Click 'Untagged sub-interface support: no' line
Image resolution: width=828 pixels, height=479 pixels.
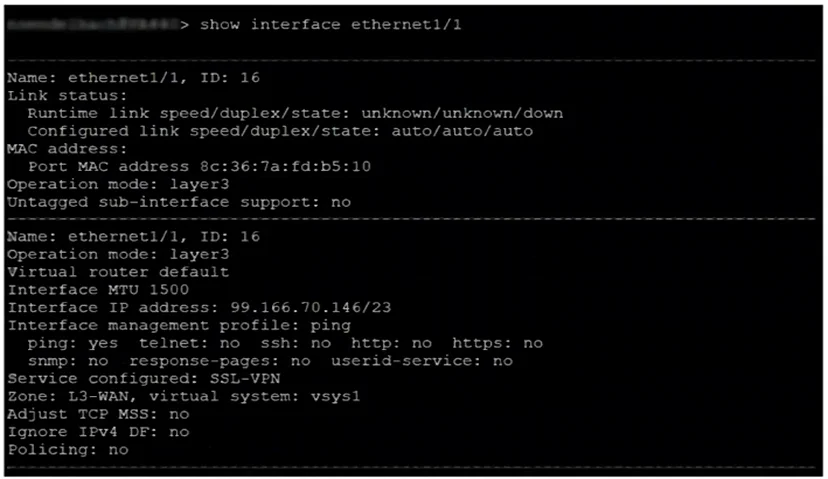179,202
